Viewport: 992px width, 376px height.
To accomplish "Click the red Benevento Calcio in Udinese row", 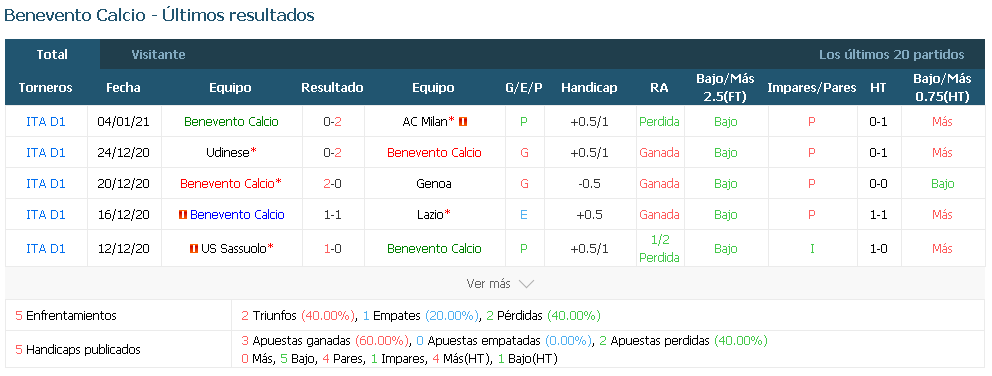I will (434, 153).
